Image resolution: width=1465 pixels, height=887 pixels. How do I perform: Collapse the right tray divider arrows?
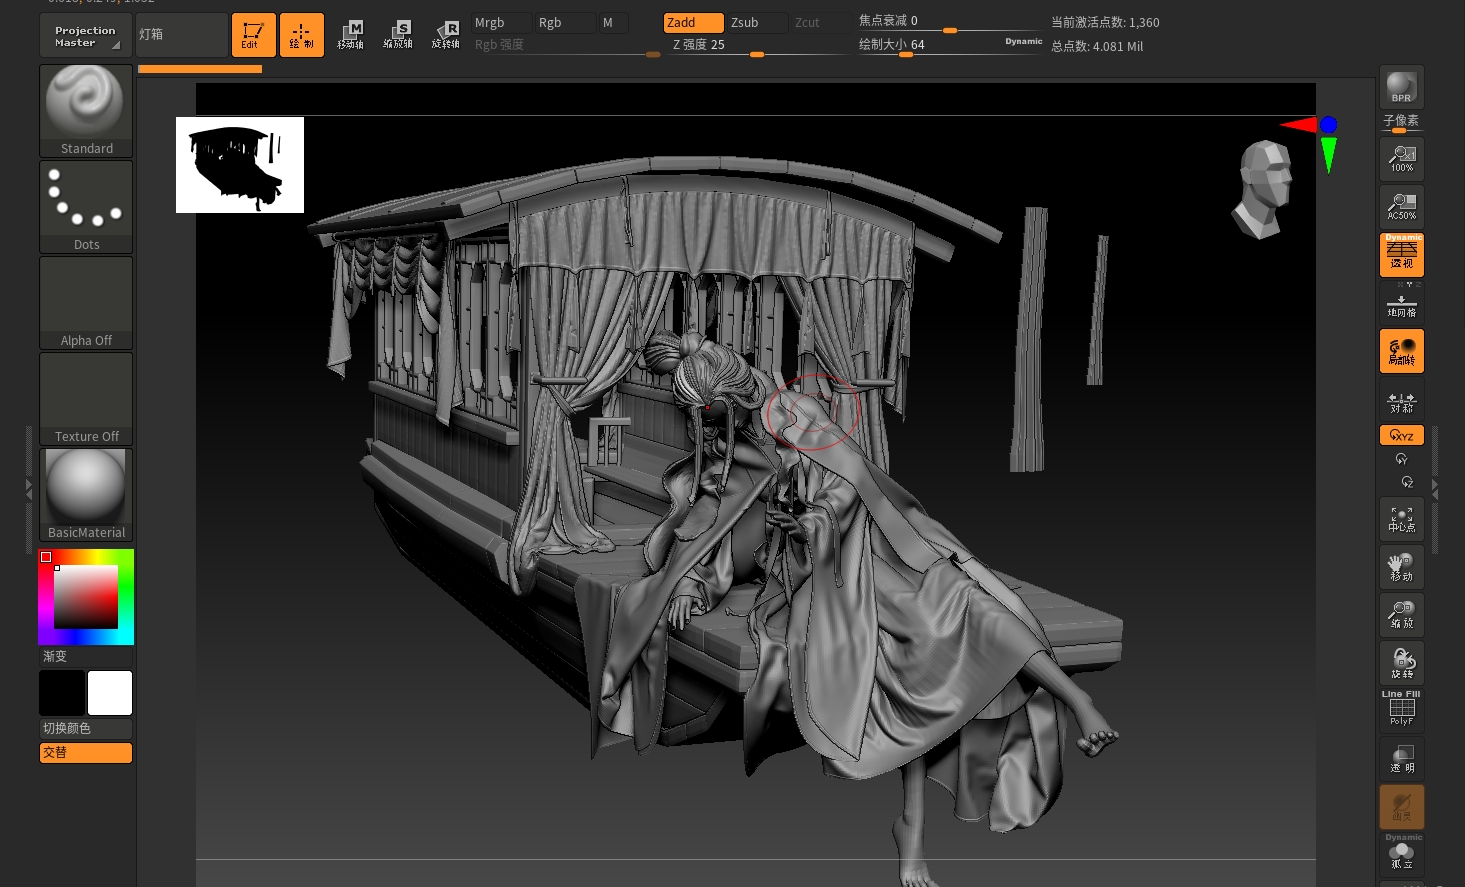1435,489
